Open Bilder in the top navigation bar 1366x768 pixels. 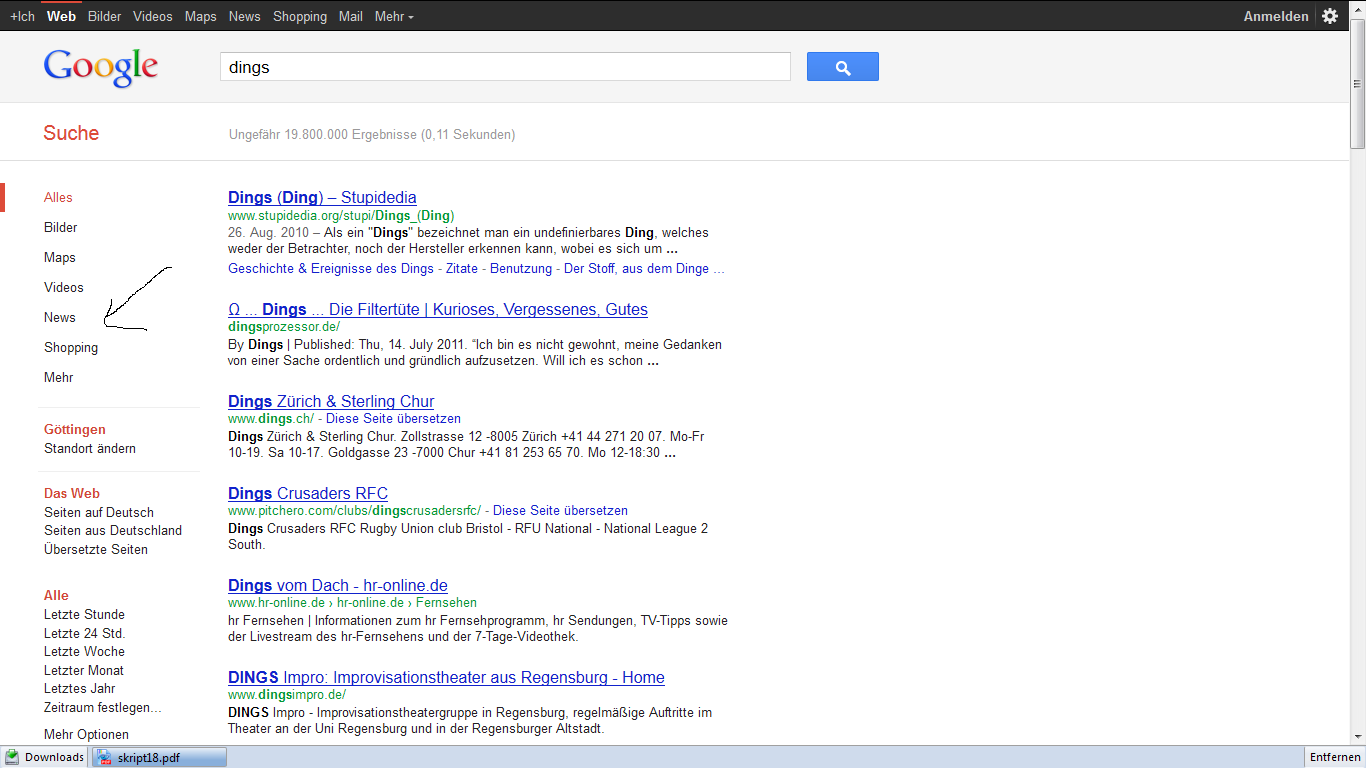pyautogui.click(x=104, y=16)
